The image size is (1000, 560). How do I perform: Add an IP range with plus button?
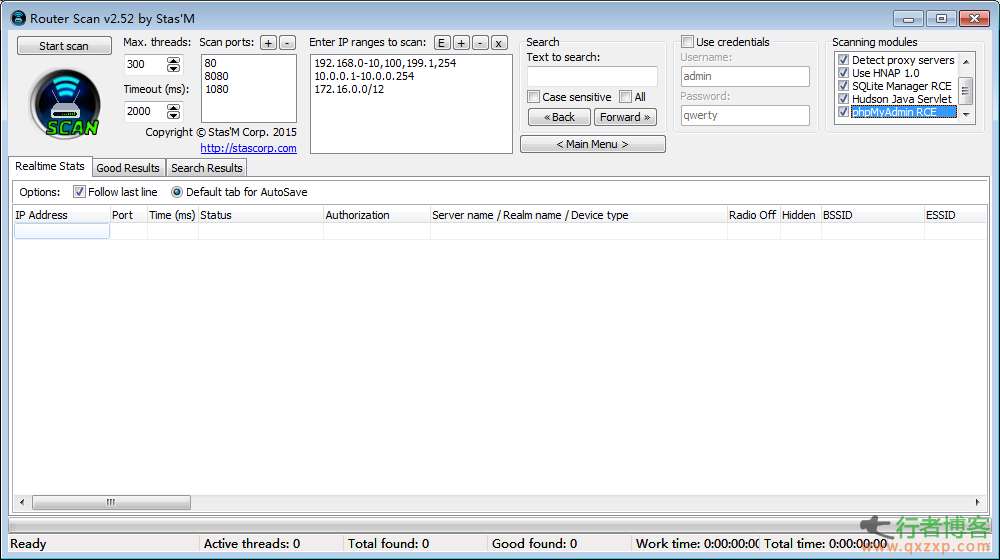461,43
